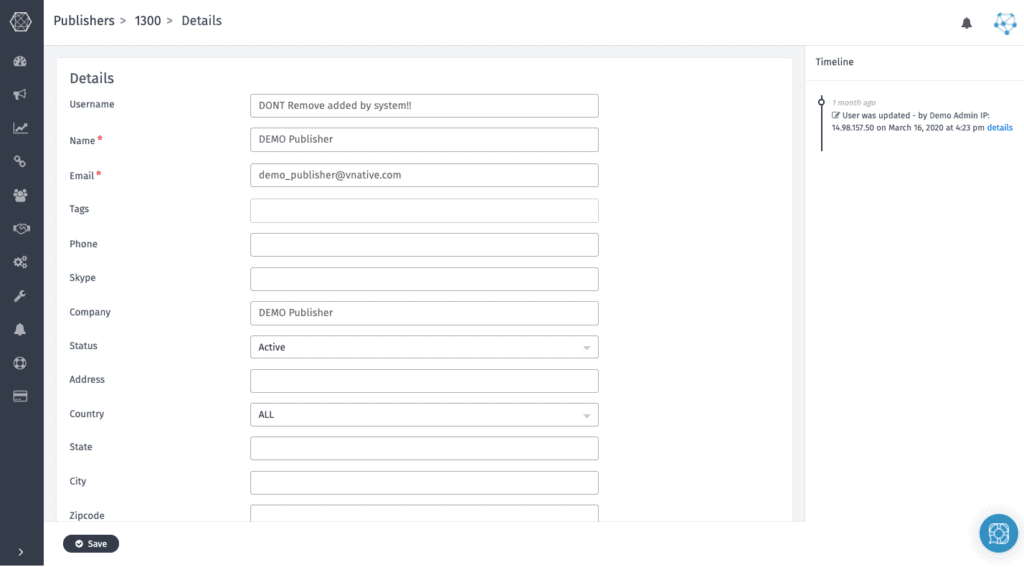Open notifications bell in top header
This screenshot has height=567, width=1024.
[x=966, y=23]
